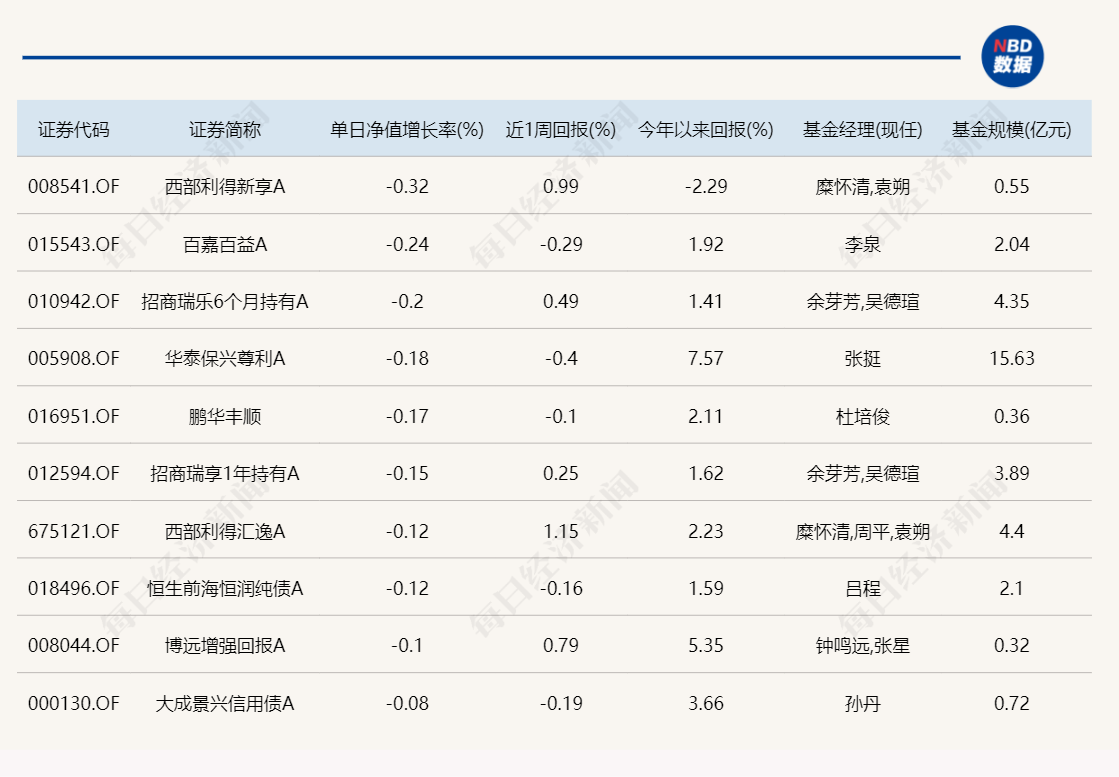Image resolution: width=1119 pixels, height=777 pixels.
Task: Click manager name 张挺
Action: pos(863,358)
